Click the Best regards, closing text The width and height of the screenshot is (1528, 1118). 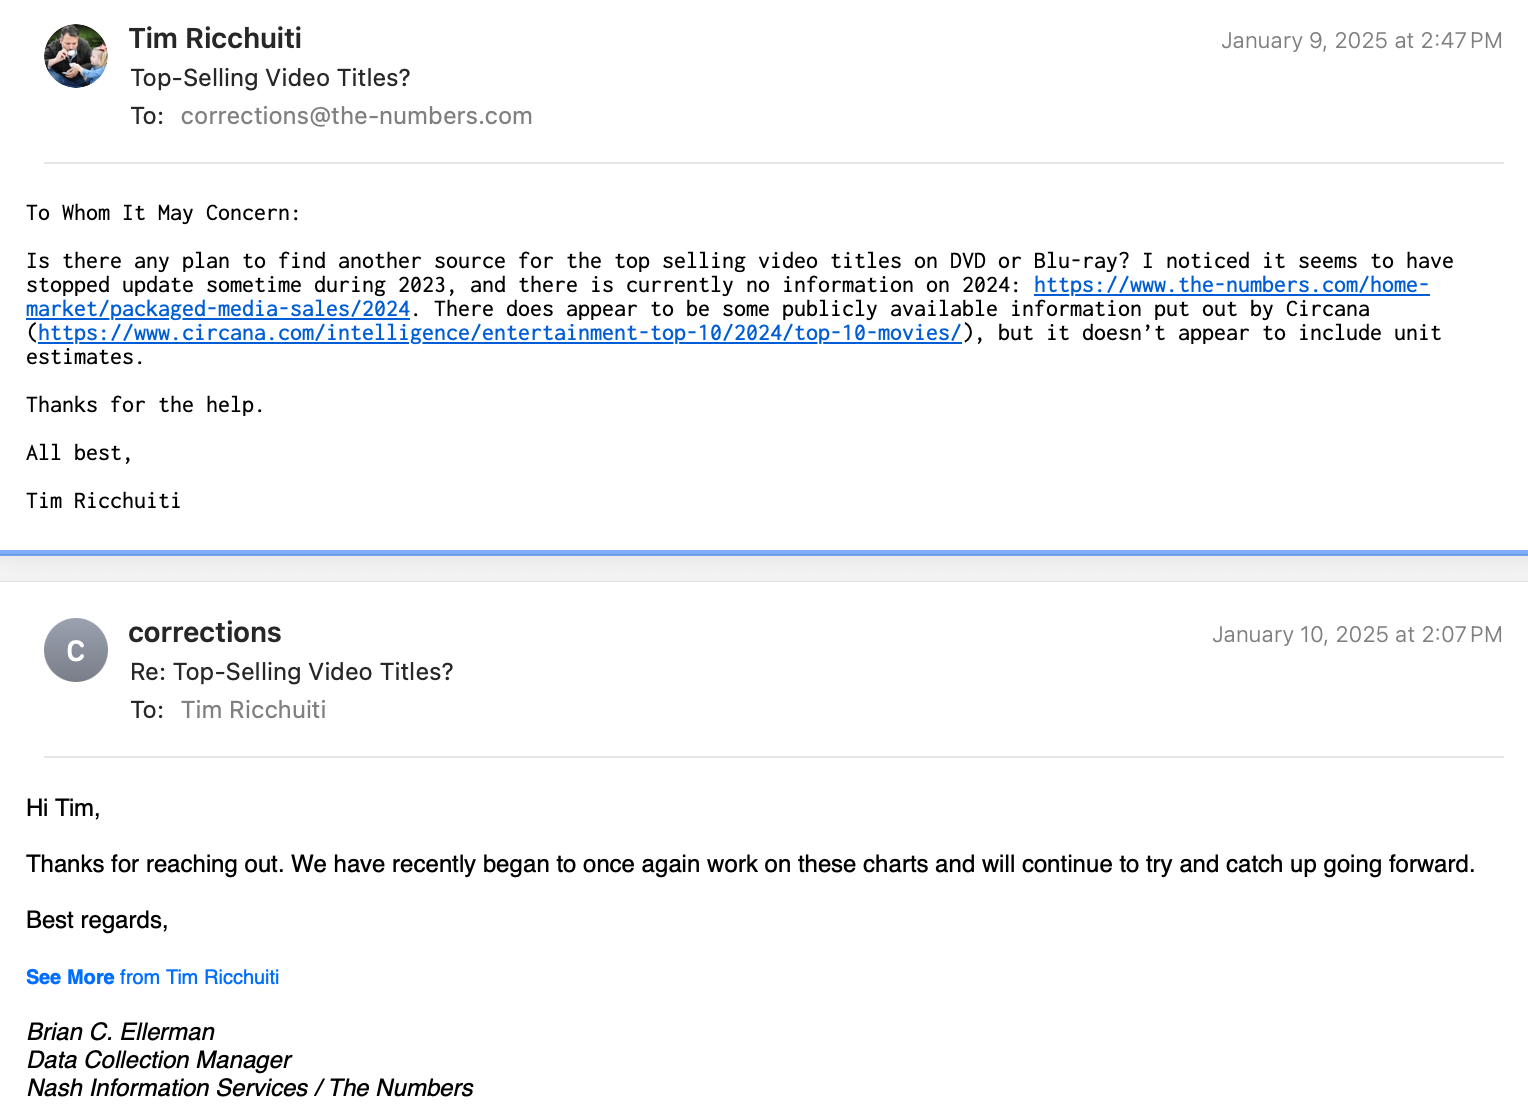pos(97,920)
